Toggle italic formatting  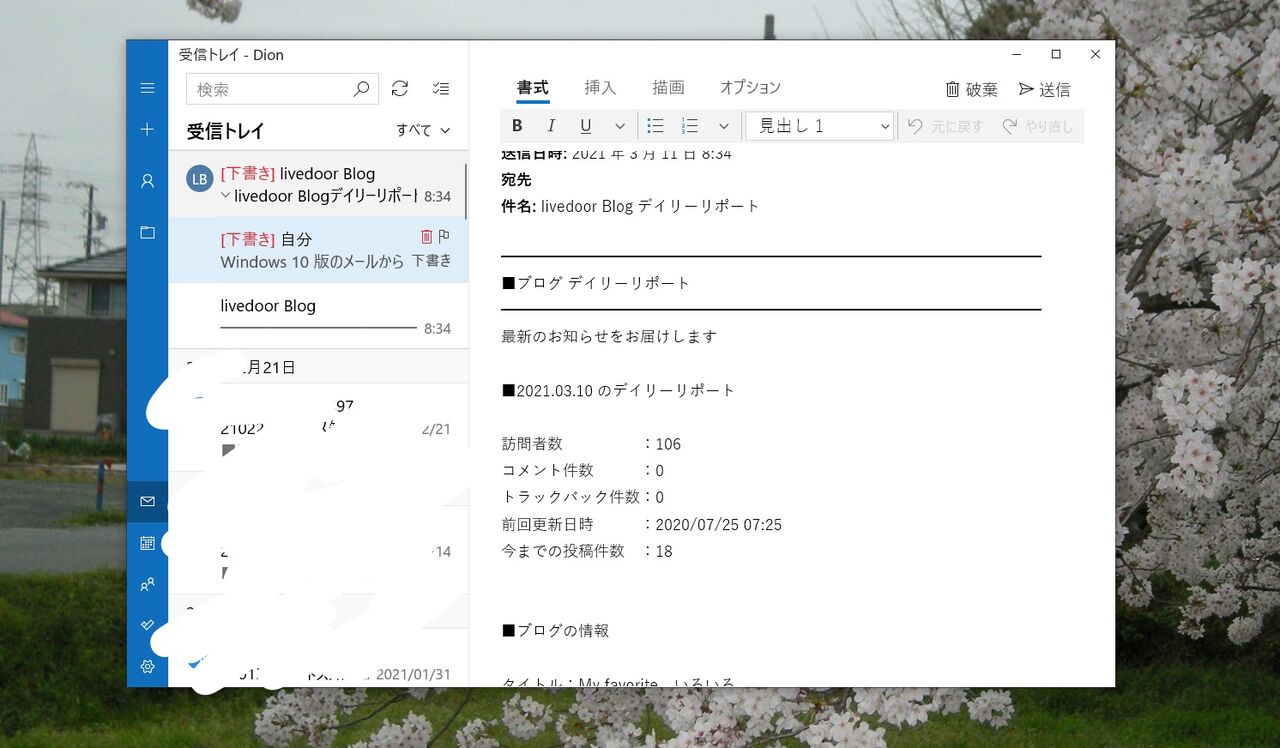pyautogui.click(x=551, y=126)
